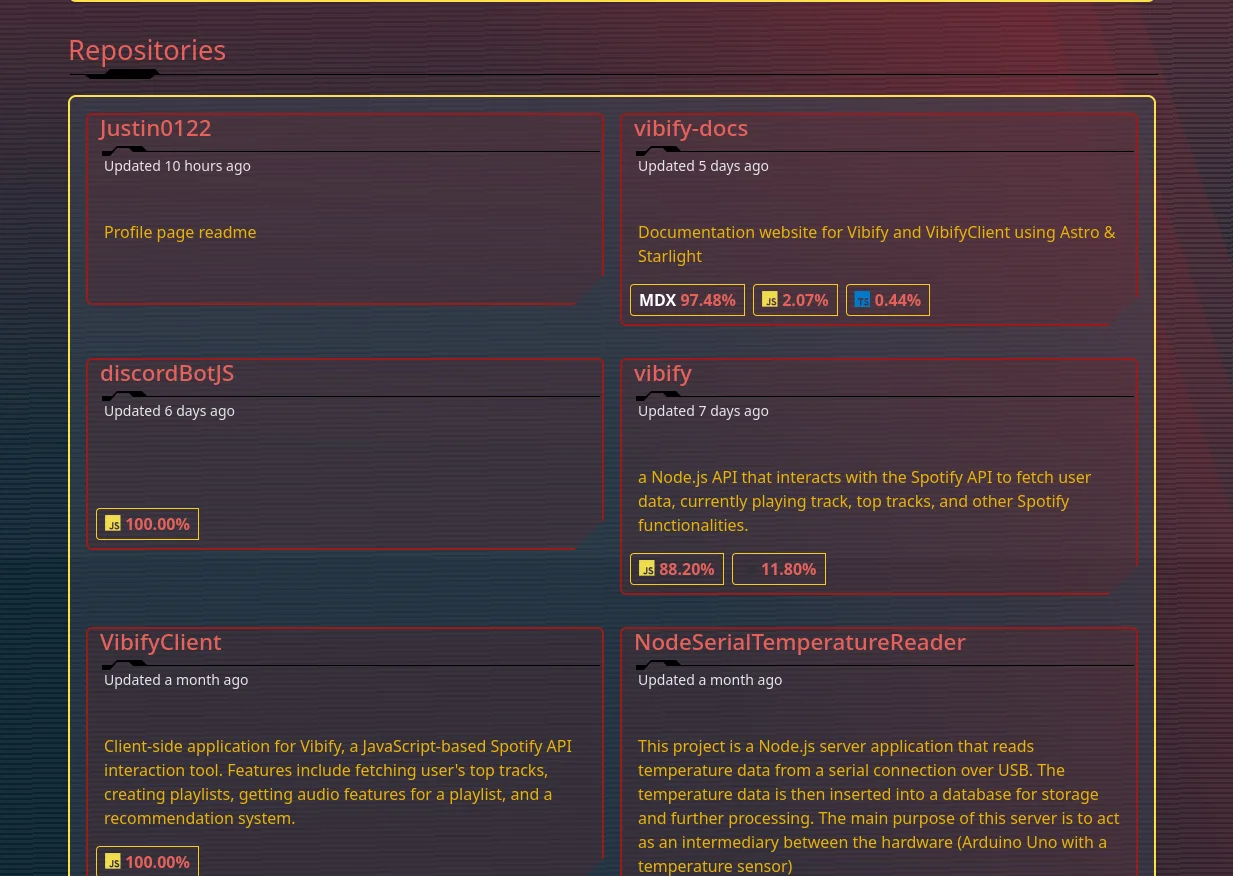Click the JS icon on VibifyClient badge
Screen dimensions: 1233x876
pyautogui.click(x=114, y=862)
